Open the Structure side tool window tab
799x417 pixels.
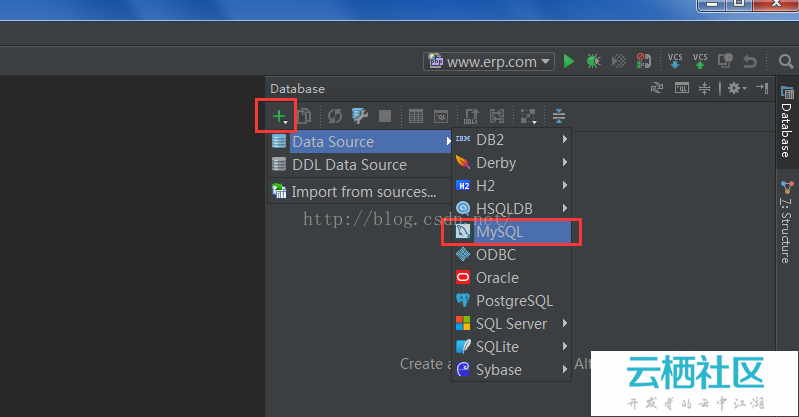(x=787, y=222)
